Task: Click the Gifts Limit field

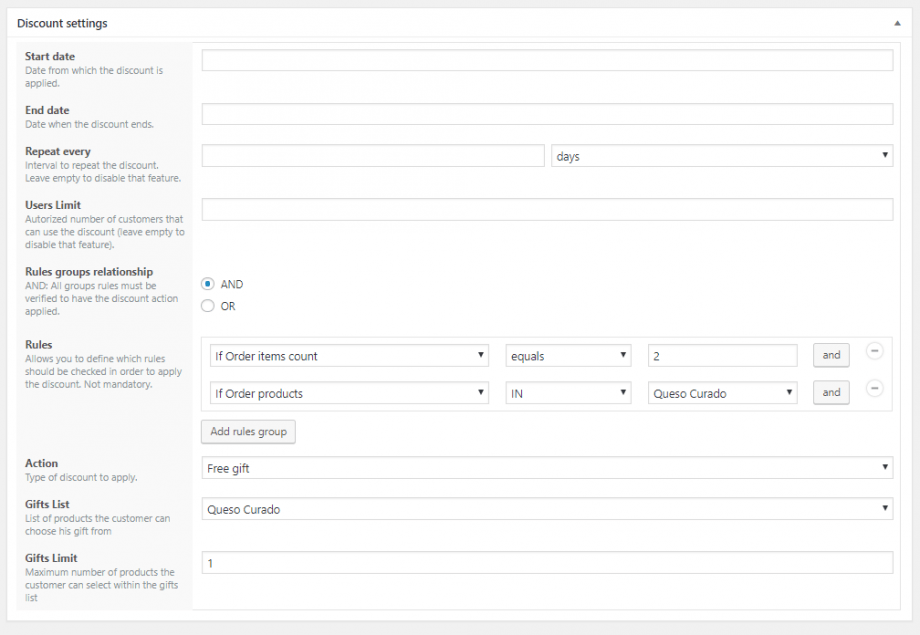Action: click(x=547, y=563)
